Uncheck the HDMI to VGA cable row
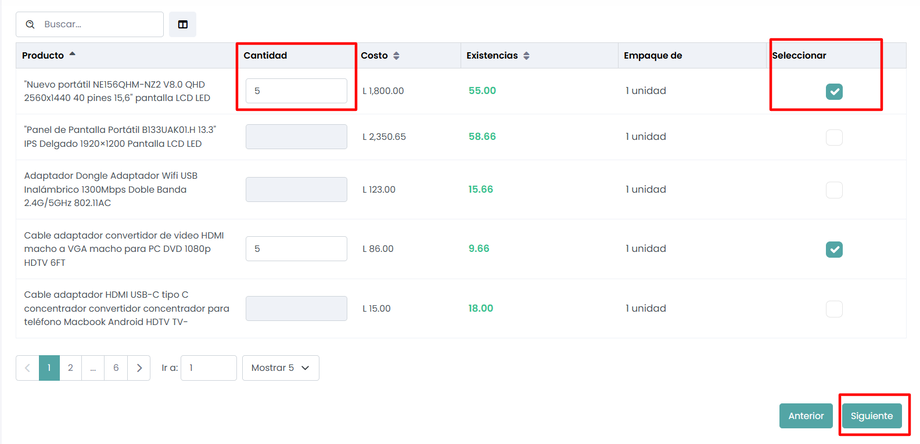This screenshot has width=920, height=444. pyautogui.click(x=834, y=249)
